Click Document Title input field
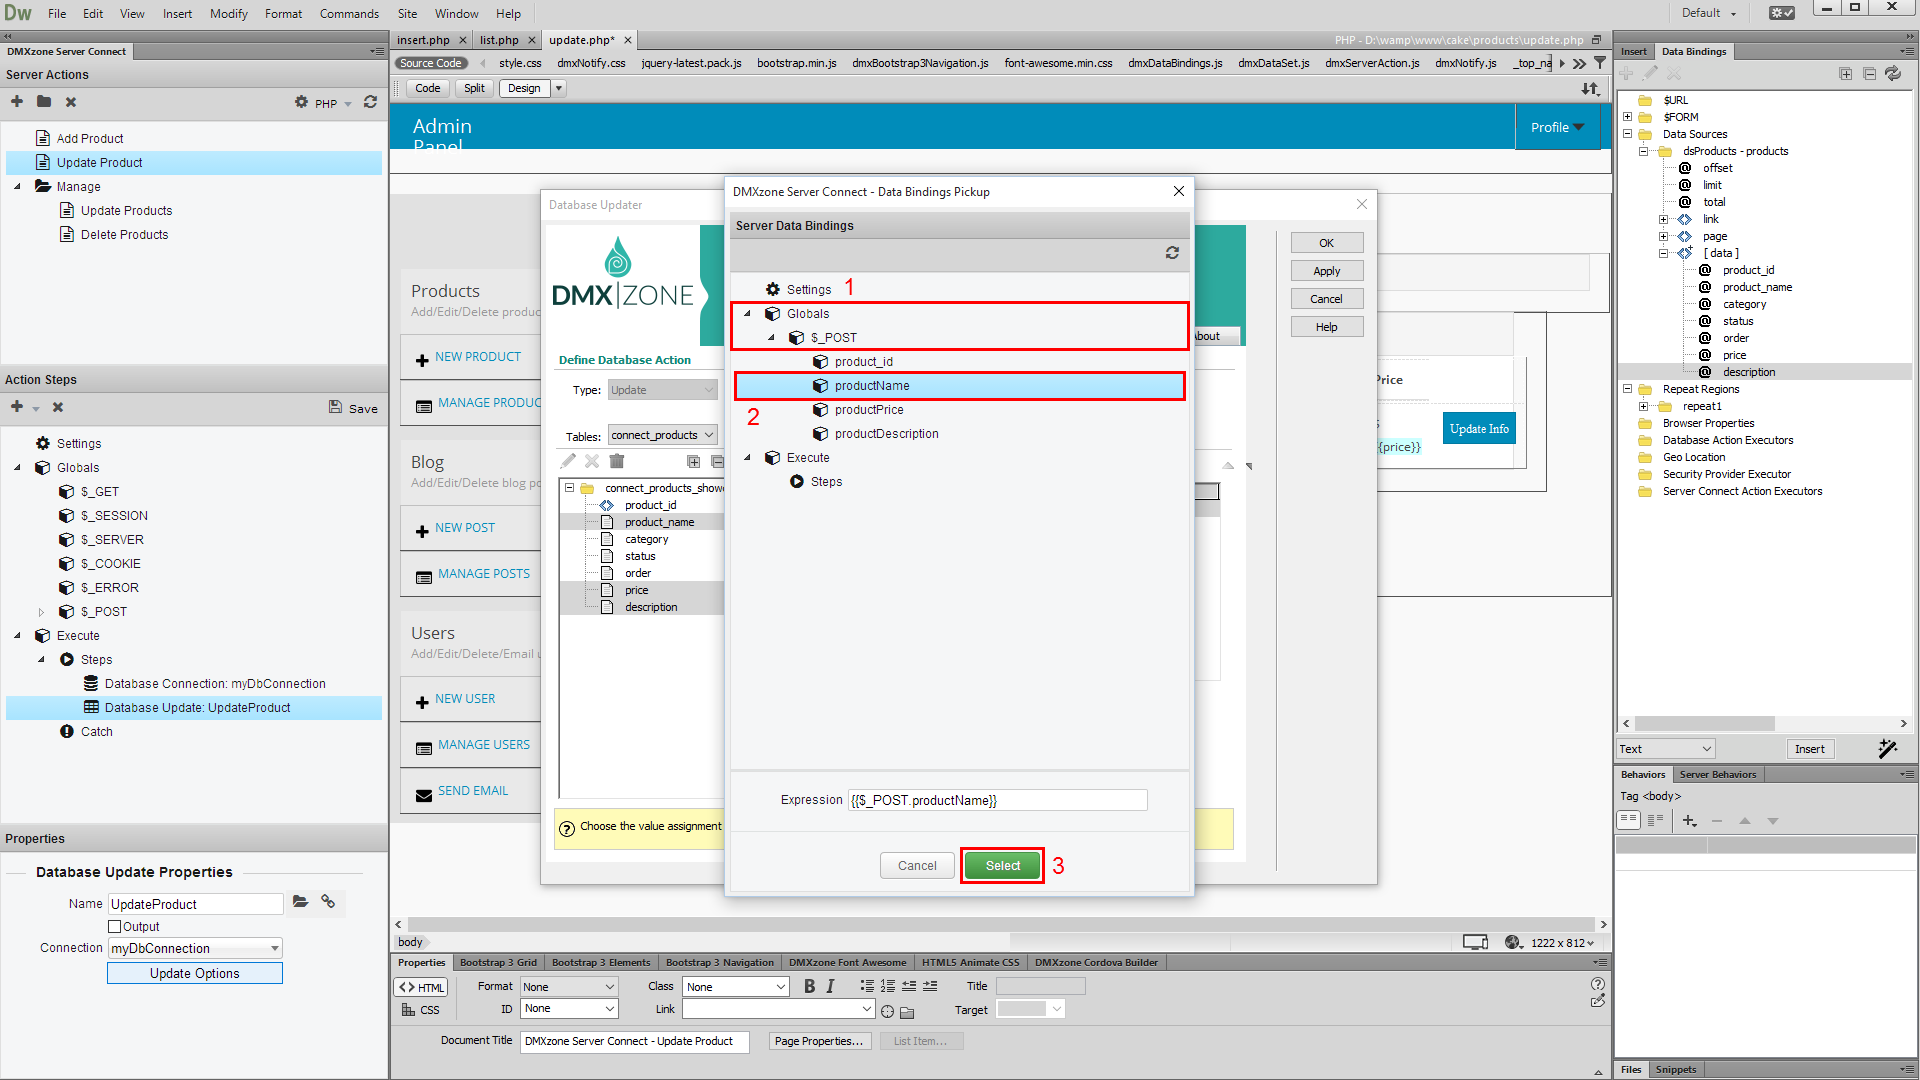This screenshot has width=1920, height=1080. click(x=635, y=1041)
